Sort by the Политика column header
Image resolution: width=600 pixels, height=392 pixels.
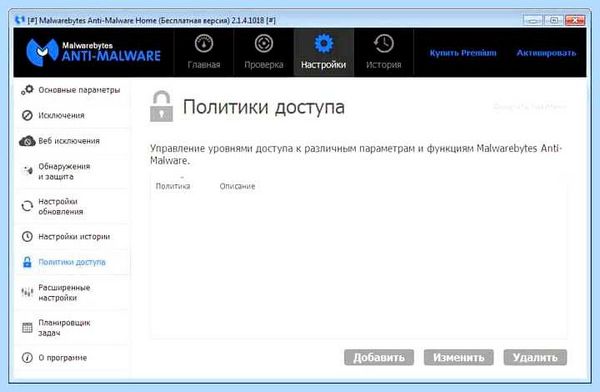173,186
